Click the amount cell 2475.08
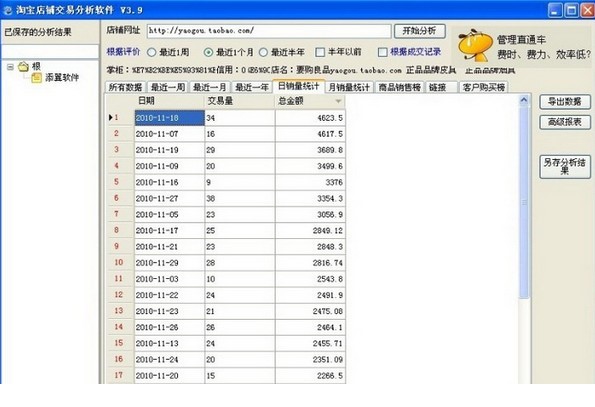 click(x=310, y=311)
